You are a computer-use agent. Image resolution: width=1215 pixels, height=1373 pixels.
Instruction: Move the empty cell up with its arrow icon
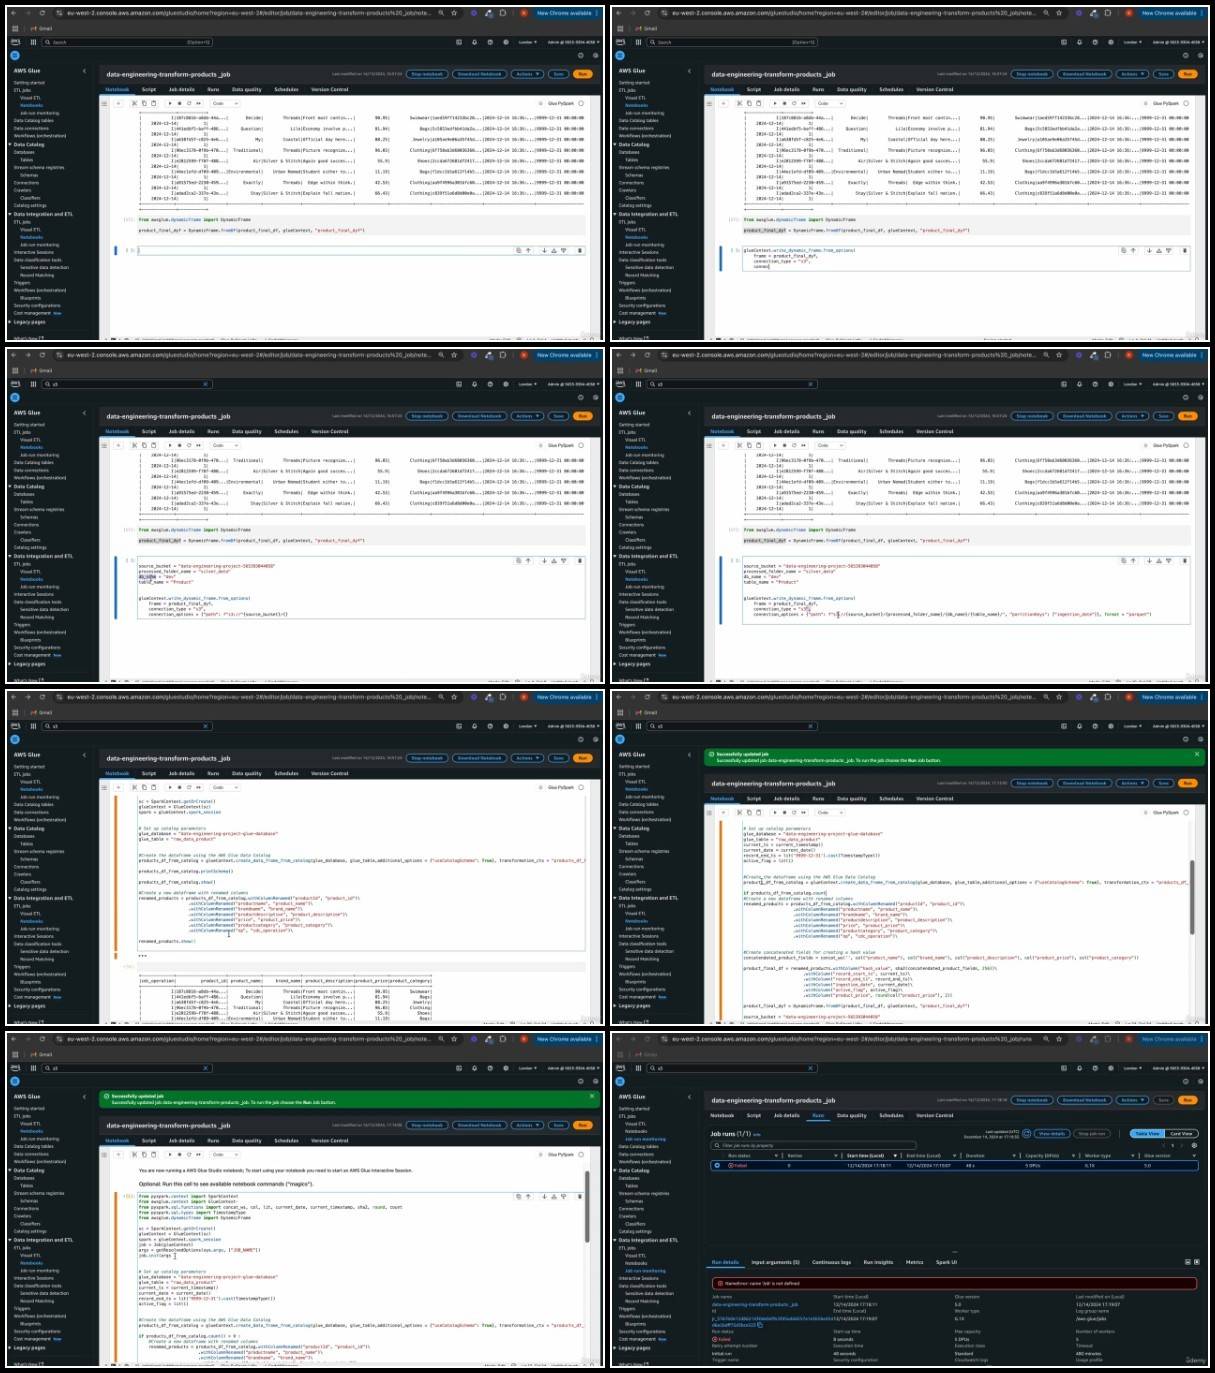pyautogui.click(x=528, y=250)
